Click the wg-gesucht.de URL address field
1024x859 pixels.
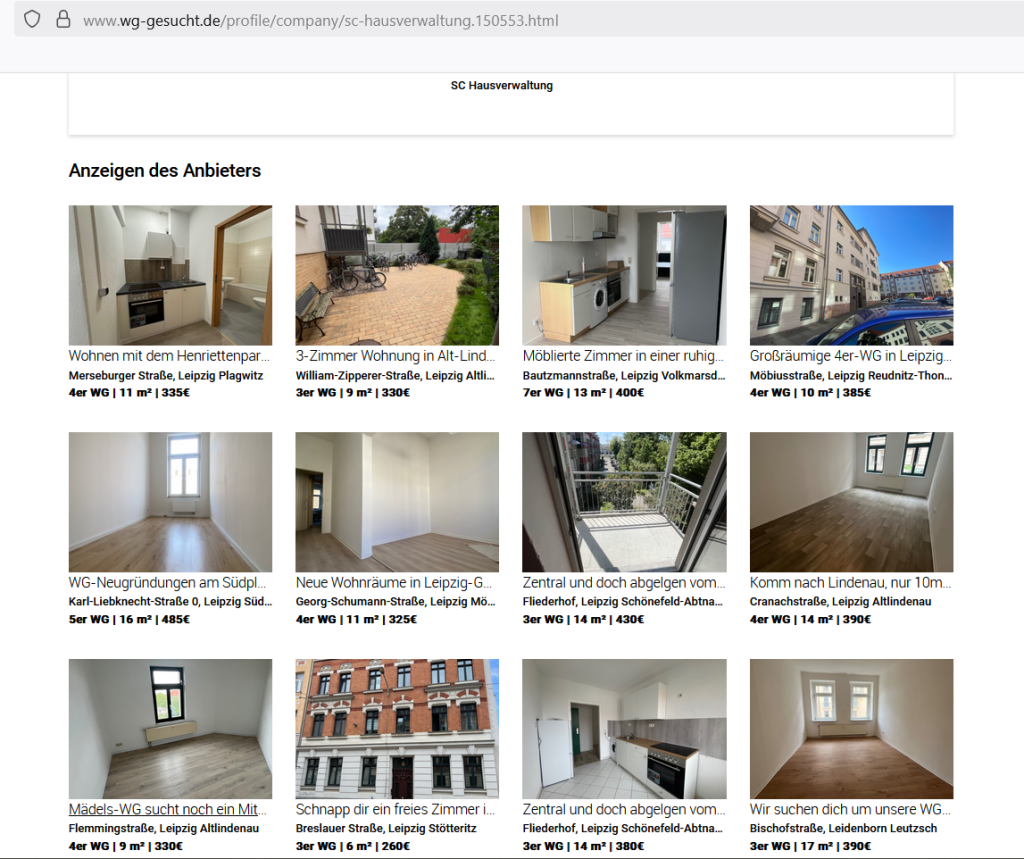tap(320, 20)
